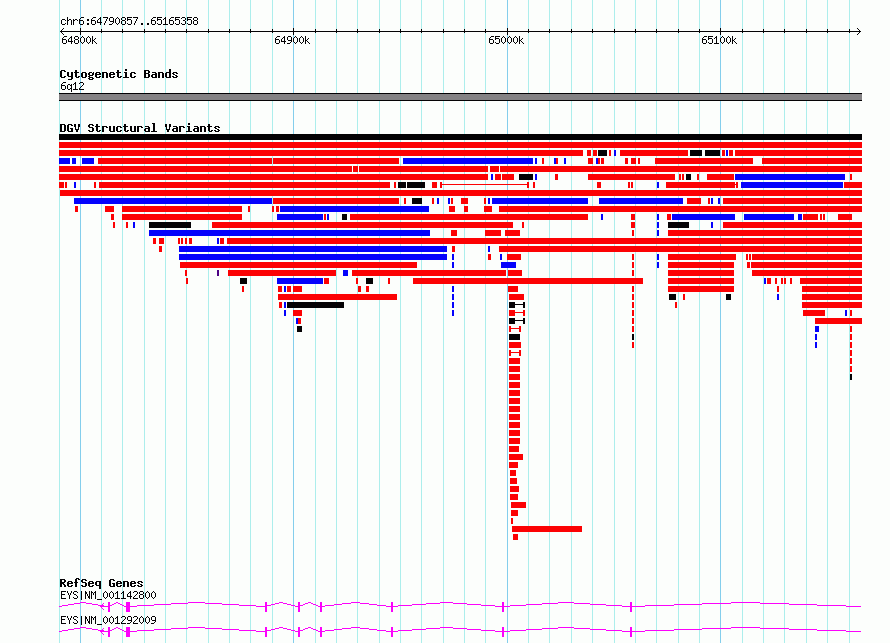Click the 65100k ruler label
This screenshot has width=890, height=643.
pyautogui.click(x=719, y=40)
